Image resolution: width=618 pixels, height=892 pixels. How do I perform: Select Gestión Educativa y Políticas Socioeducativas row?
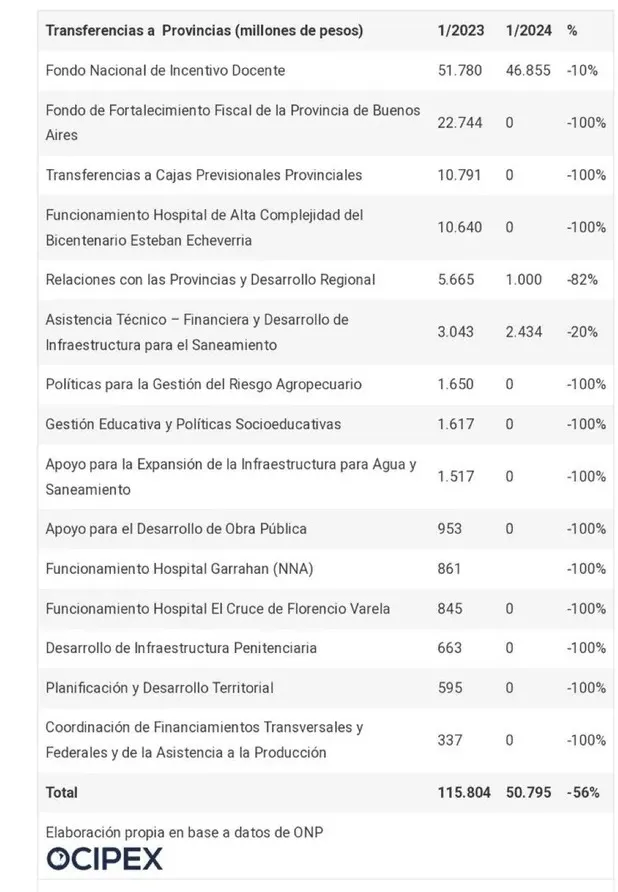(193, 424)
